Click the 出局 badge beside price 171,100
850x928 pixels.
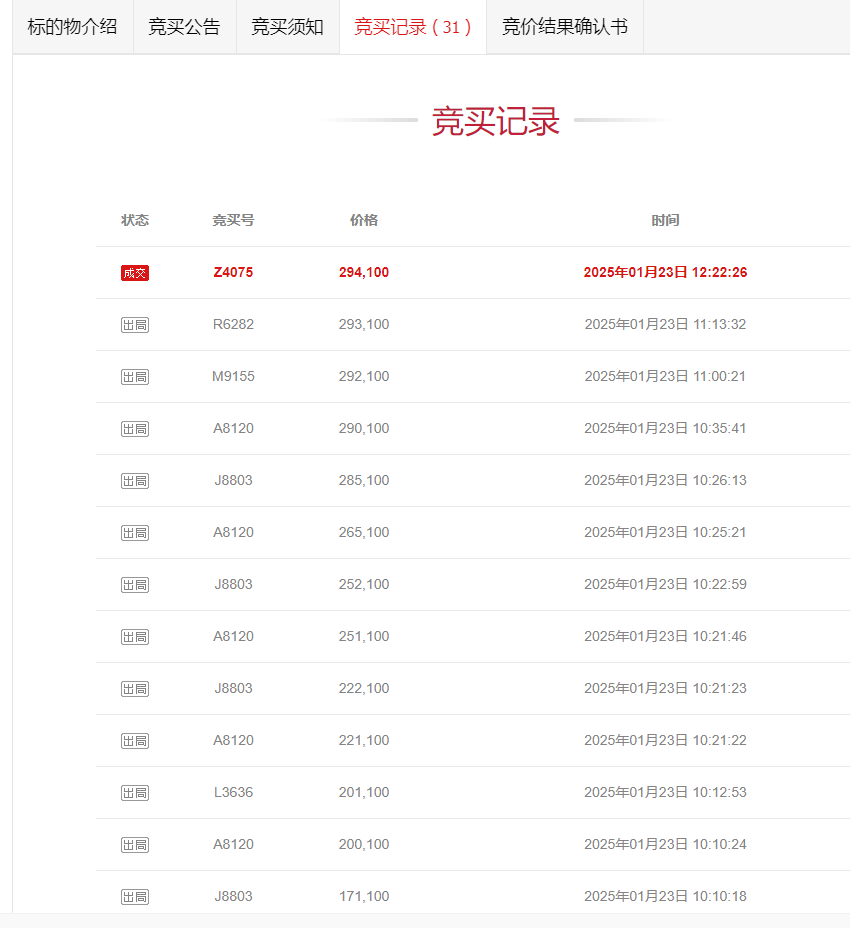(135, 898)
